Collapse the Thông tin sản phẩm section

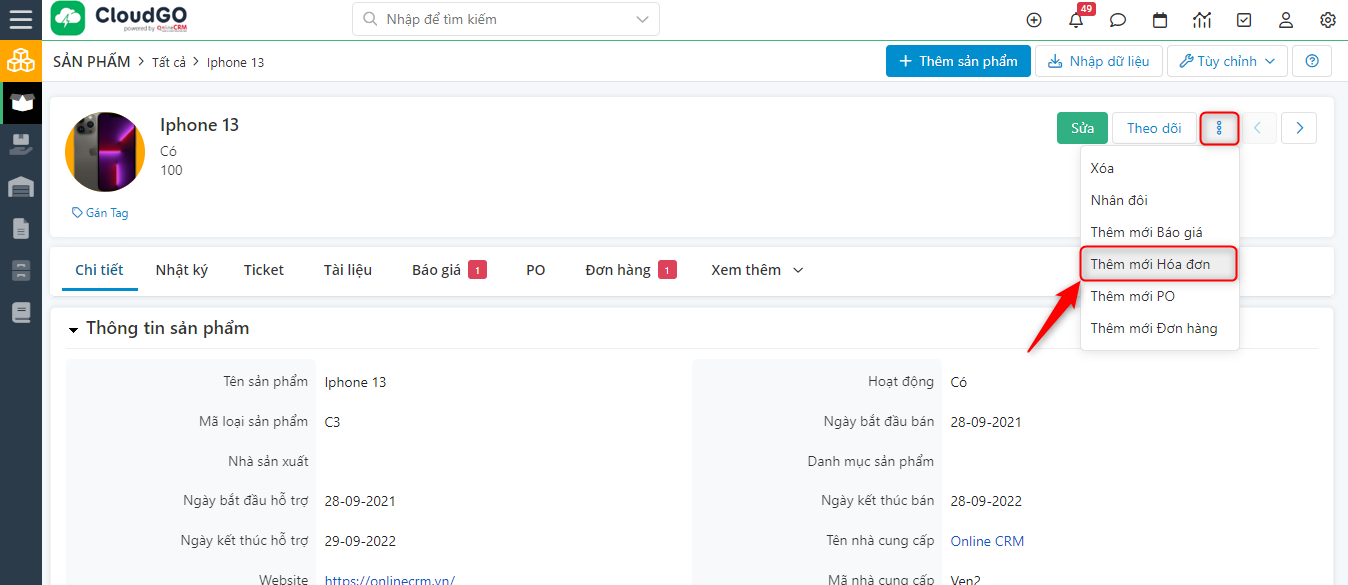tap(74, 329)
